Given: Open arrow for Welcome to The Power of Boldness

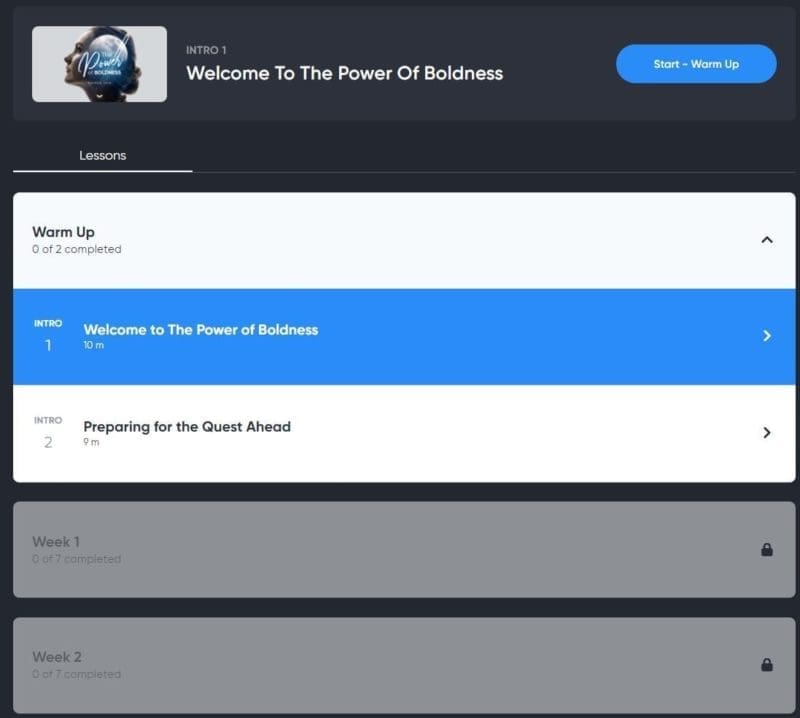Looking at the screenshot, I should pos(766,336).
